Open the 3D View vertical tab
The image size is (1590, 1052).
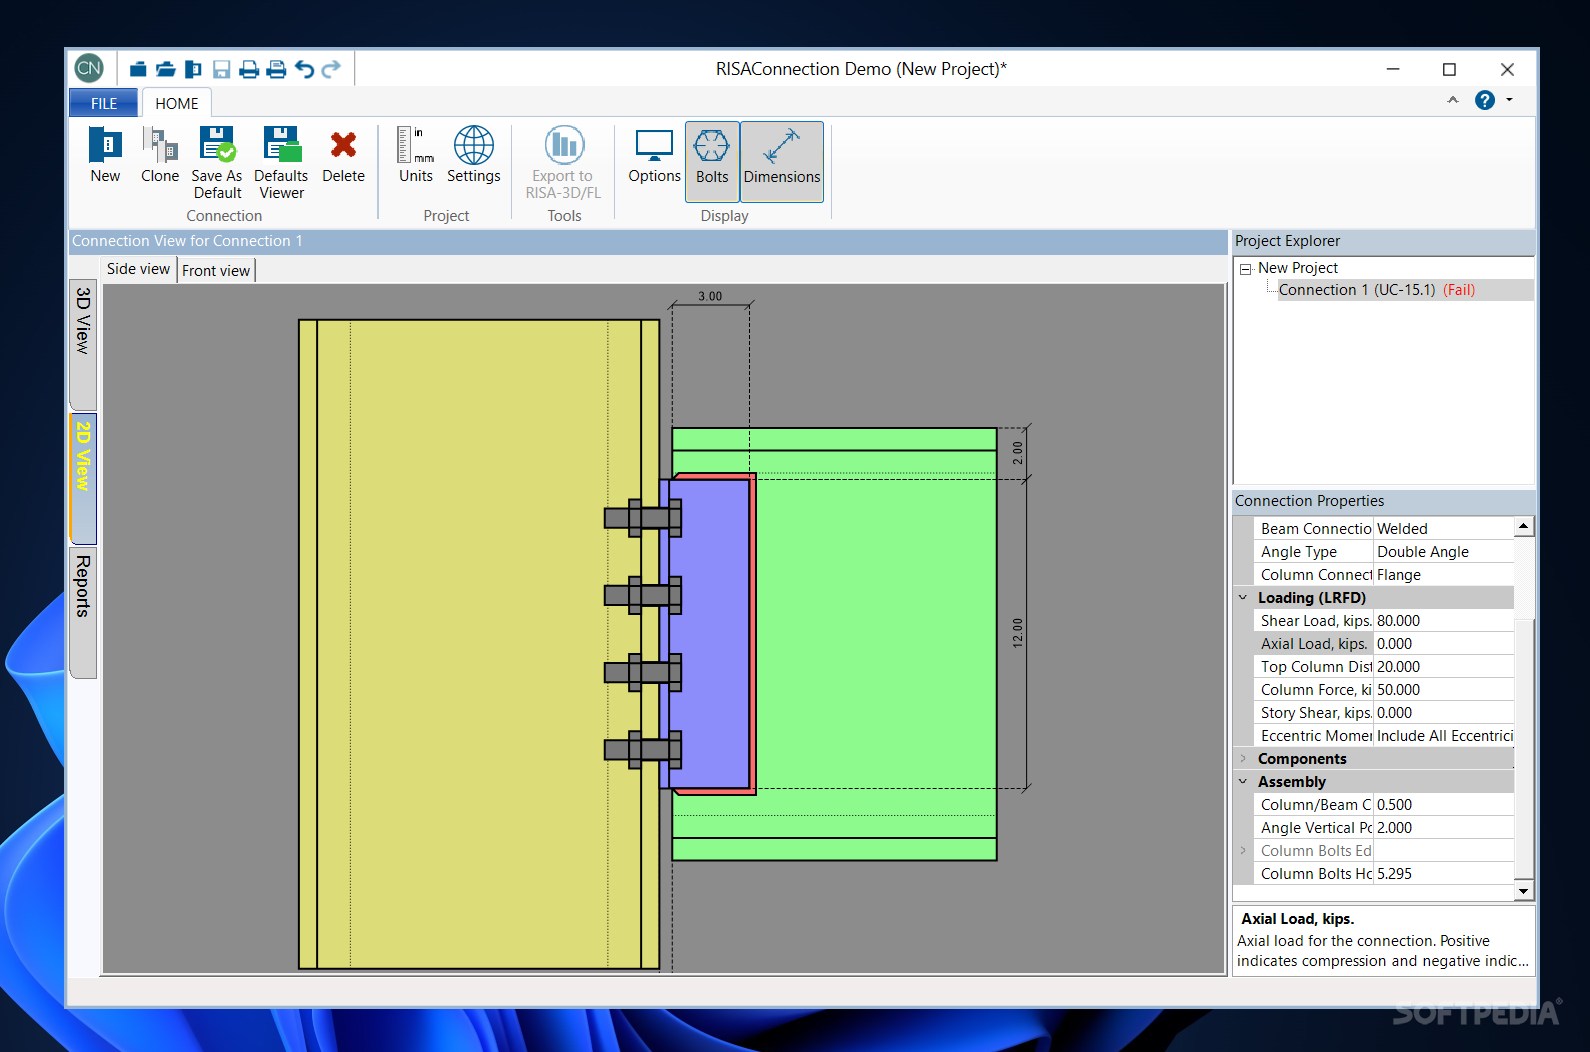83,343
